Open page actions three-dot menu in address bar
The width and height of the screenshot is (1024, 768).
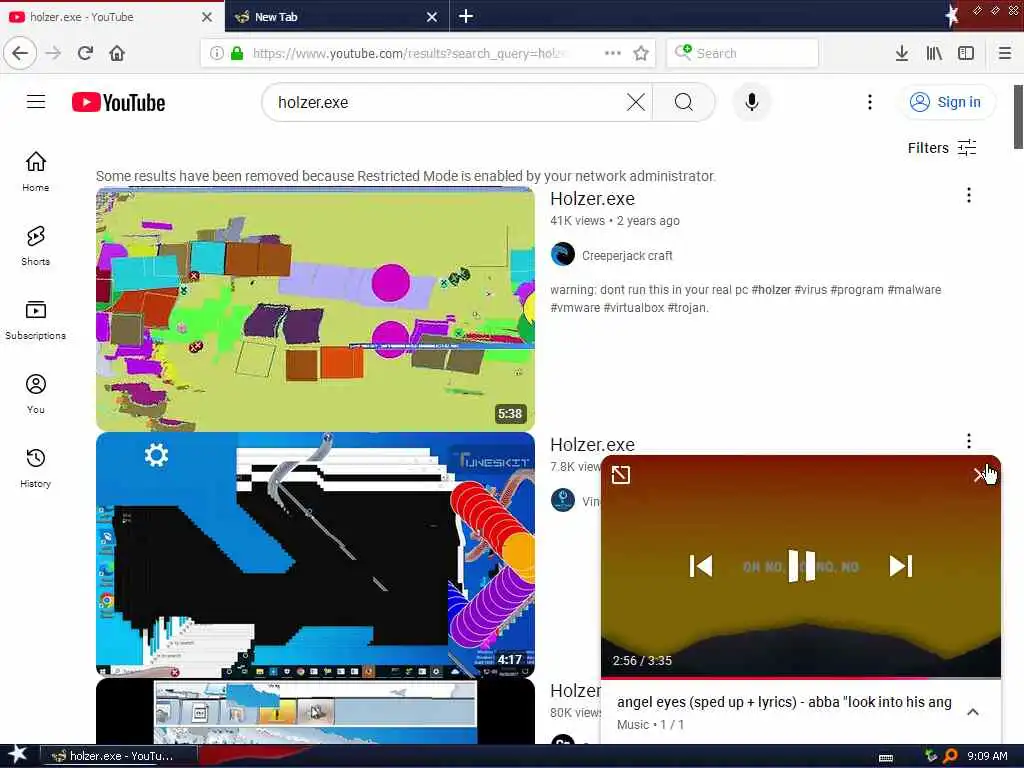coord(613,53)
